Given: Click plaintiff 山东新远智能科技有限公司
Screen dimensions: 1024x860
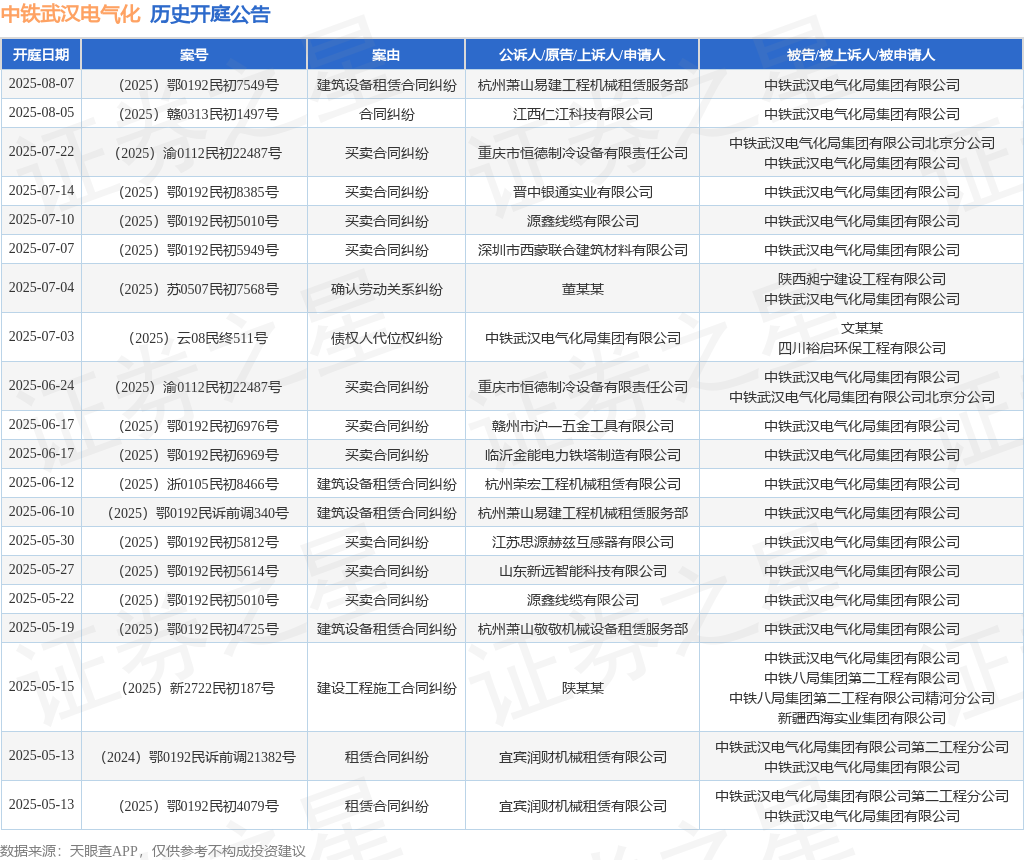Looking at the screenshot, I should pyautogui.click(x=583, y=571).
